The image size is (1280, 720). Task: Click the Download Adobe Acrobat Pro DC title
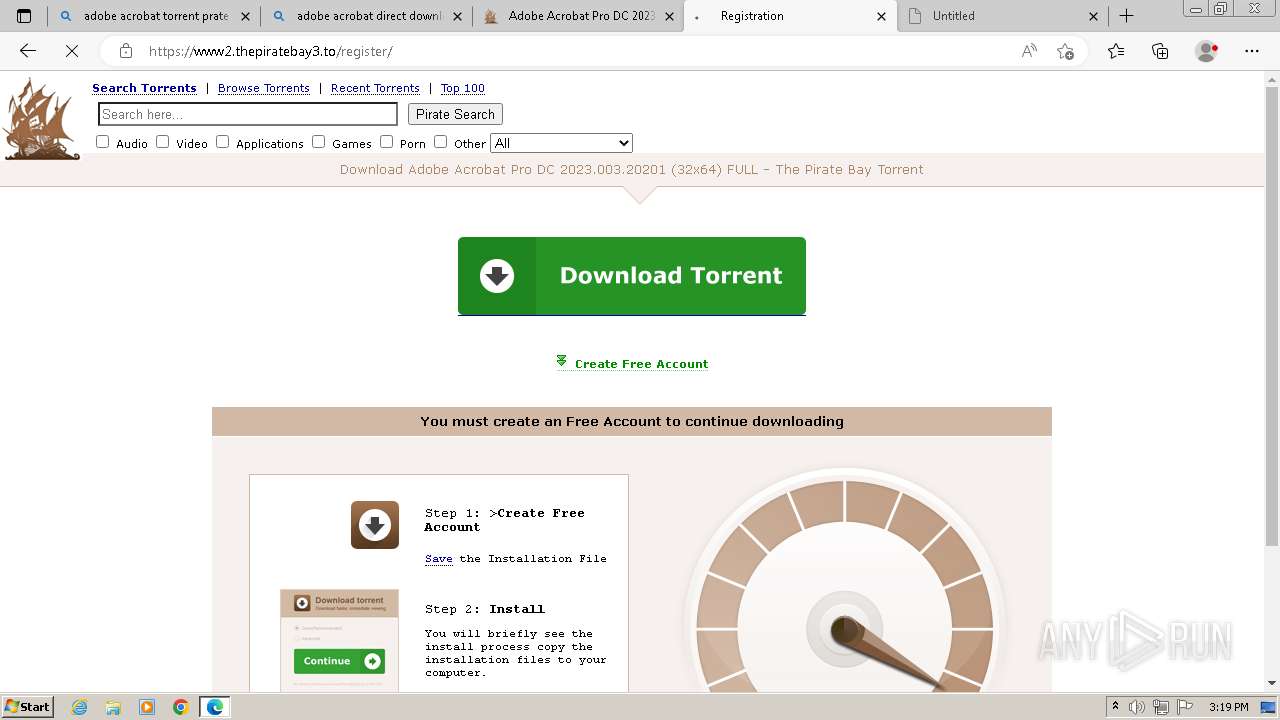tap(632, 169)
